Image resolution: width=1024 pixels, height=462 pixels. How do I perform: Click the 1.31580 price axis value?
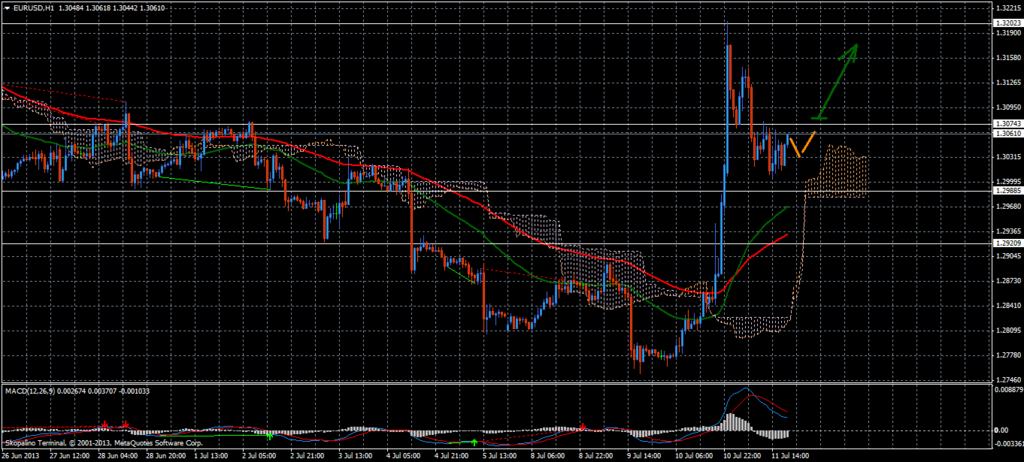pos(1008,58)
